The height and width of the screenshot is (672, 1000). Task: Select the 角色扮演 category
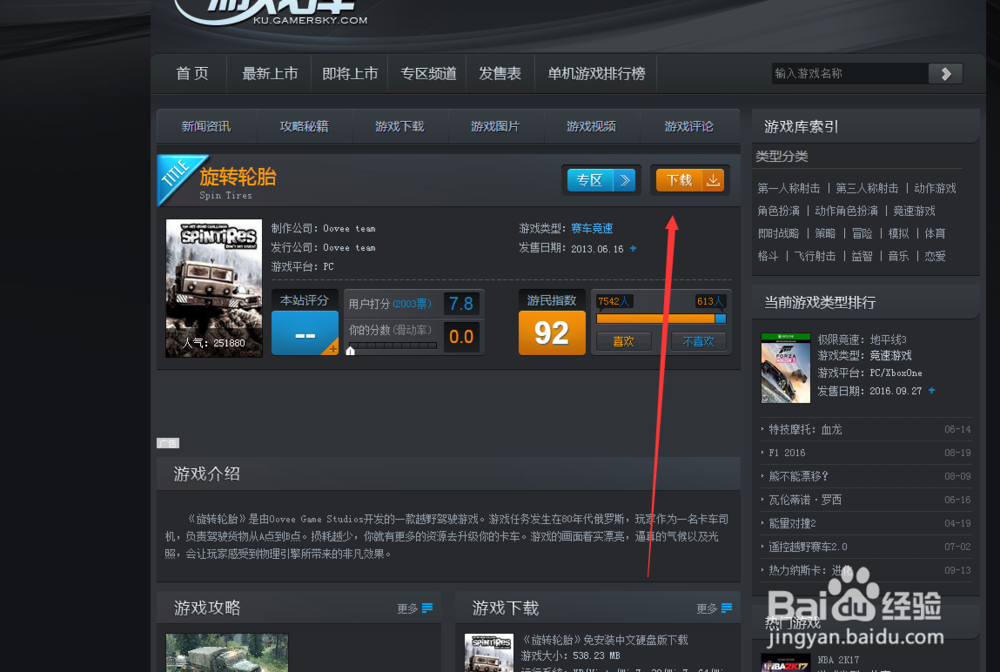778,210
